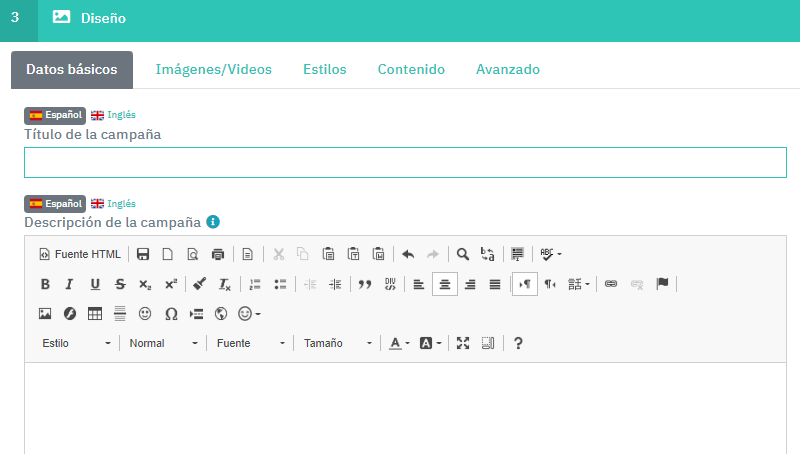Insert special character with Omega icon
Image resolution: width=800 pixels, height=454 pixels.
tap(171, 314)
